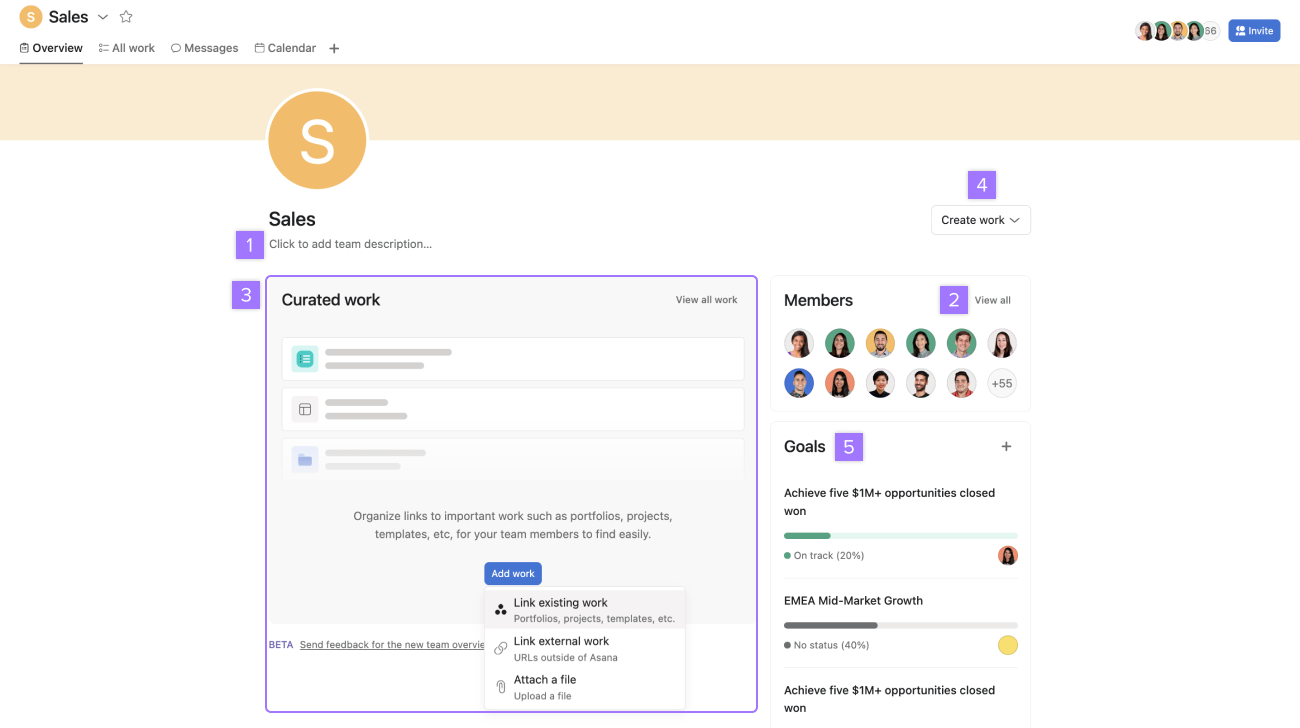Go to the Calendar tab
The height and width of the screenshot is (728, 1300).
[x=285, y=48]
